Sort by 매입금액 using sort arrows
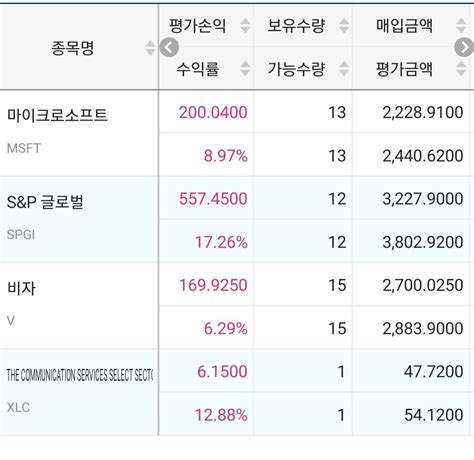This screenshot has height=460, width=474. (x=461, y=26)
